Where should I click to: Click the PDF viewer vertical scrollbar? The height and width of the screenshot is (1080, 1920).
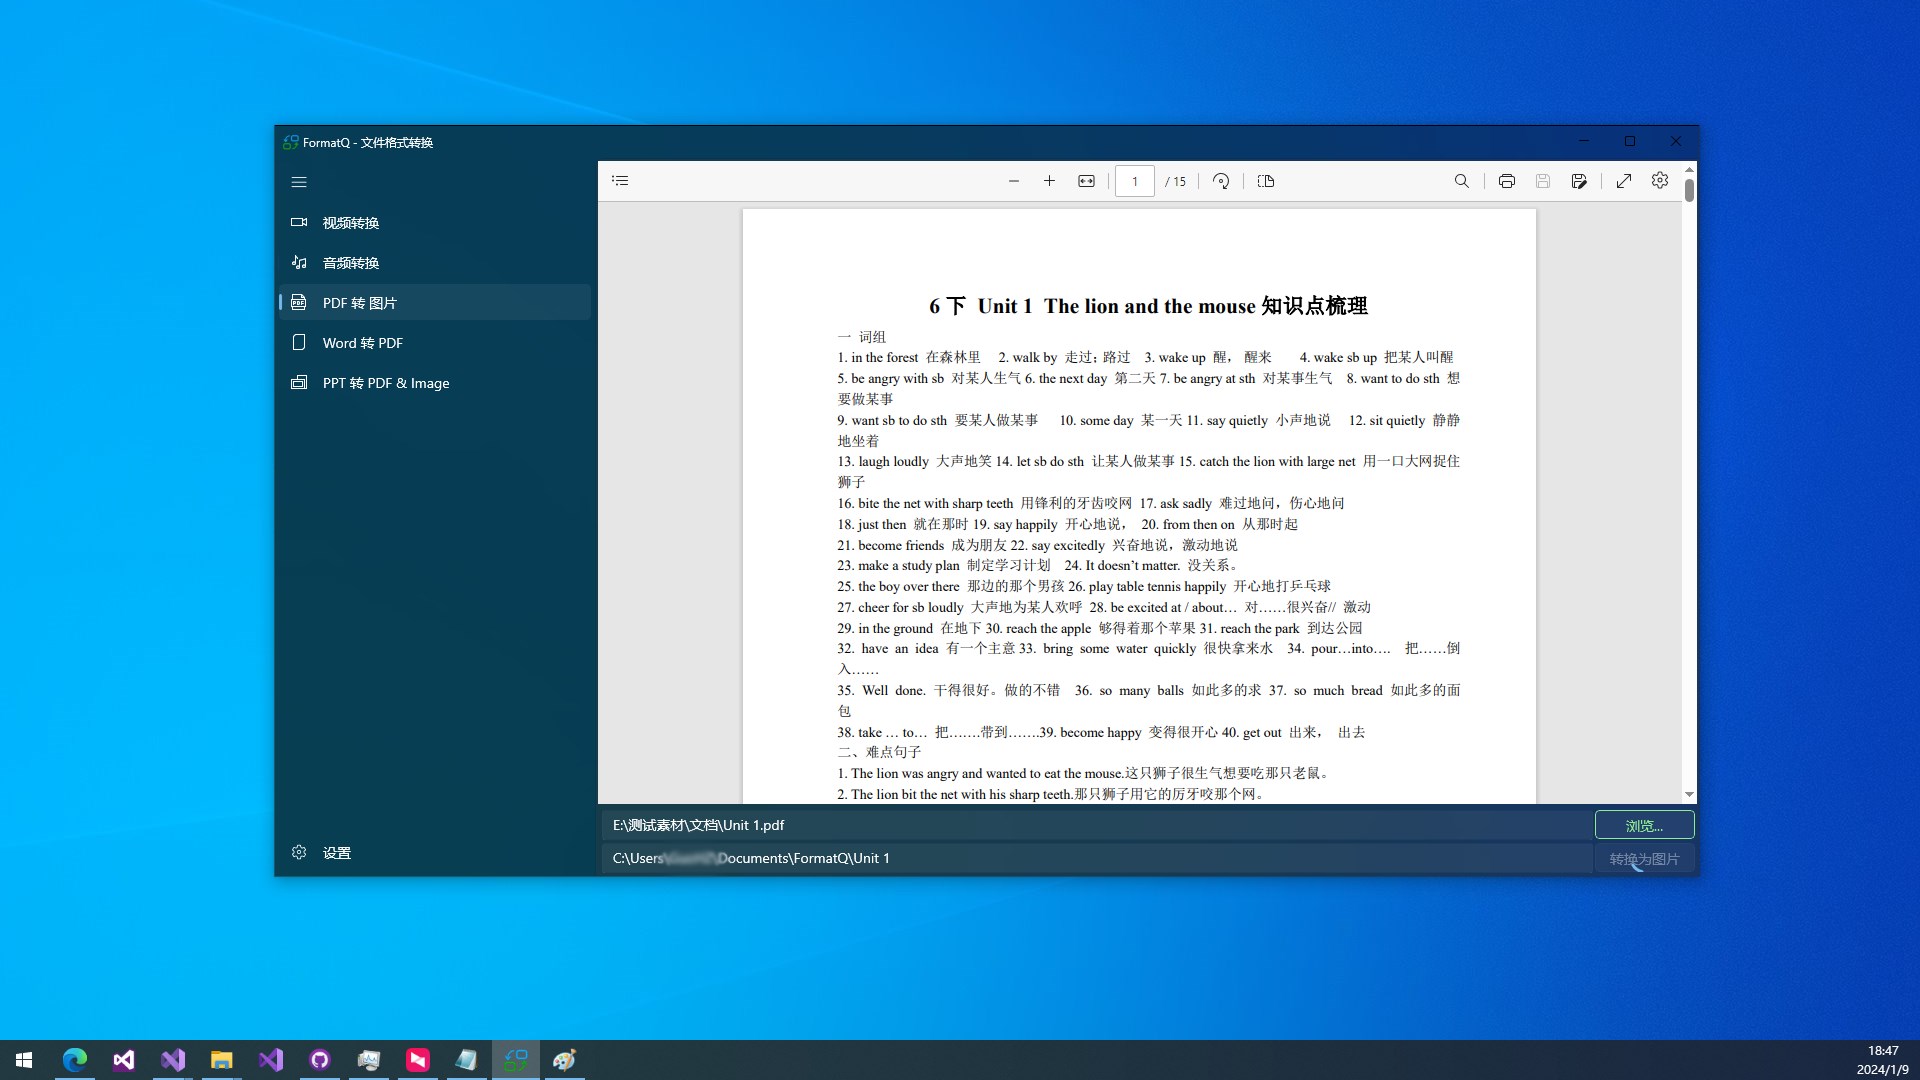click(x=1689, y=190)
